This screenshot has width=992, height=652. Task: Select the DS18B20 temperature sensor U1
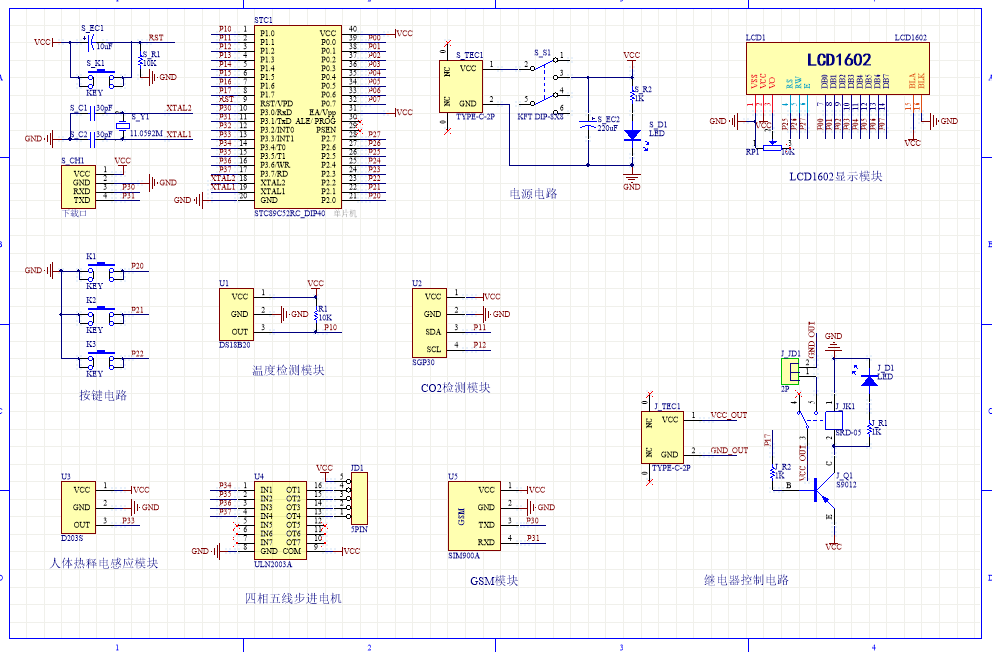240,314
